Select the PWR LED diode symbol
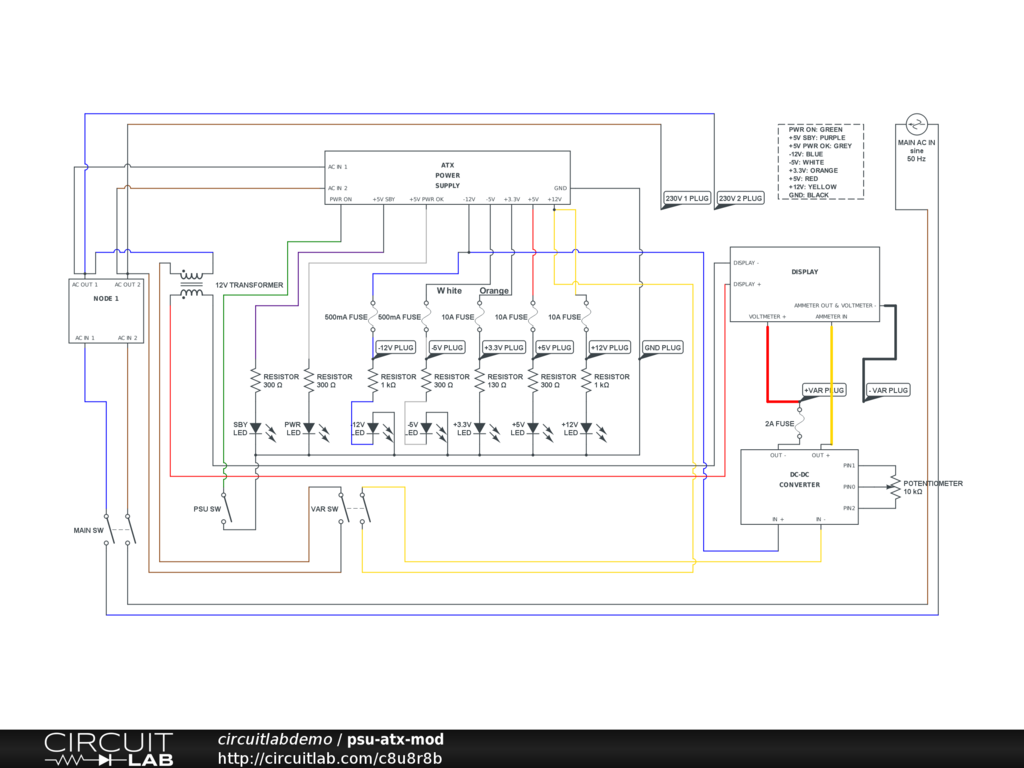 pos(308,428)
